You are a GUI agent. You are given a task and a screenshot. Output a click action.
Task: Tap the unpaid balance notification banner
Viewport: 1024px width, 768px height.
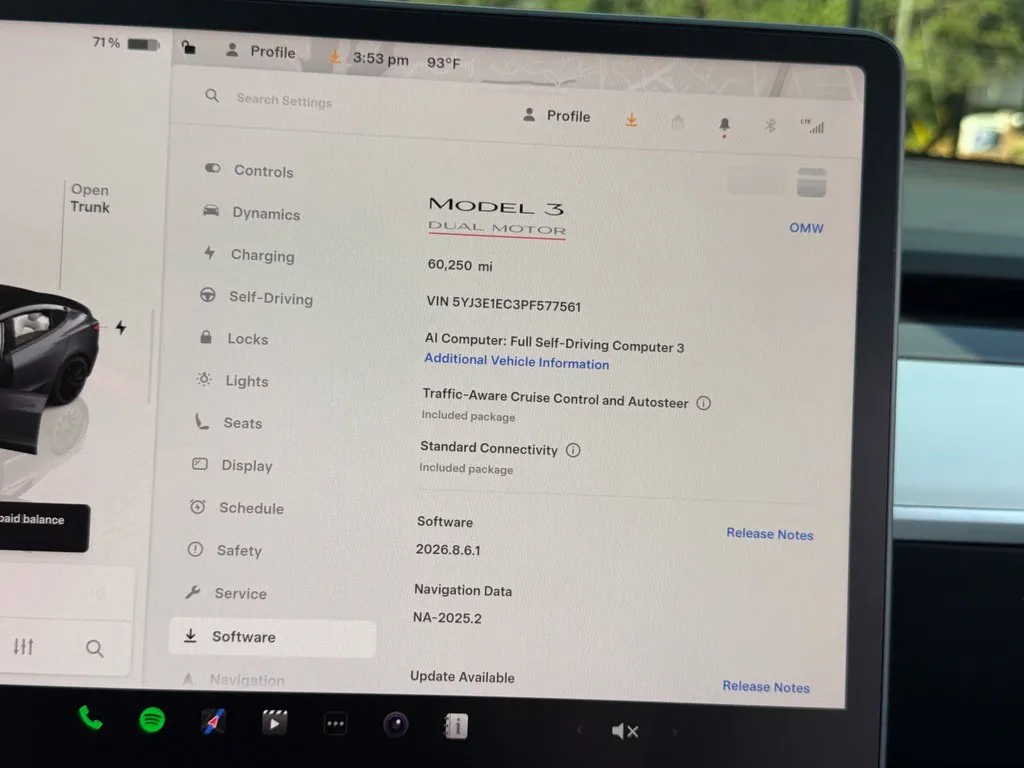click(x=43, y=527)
